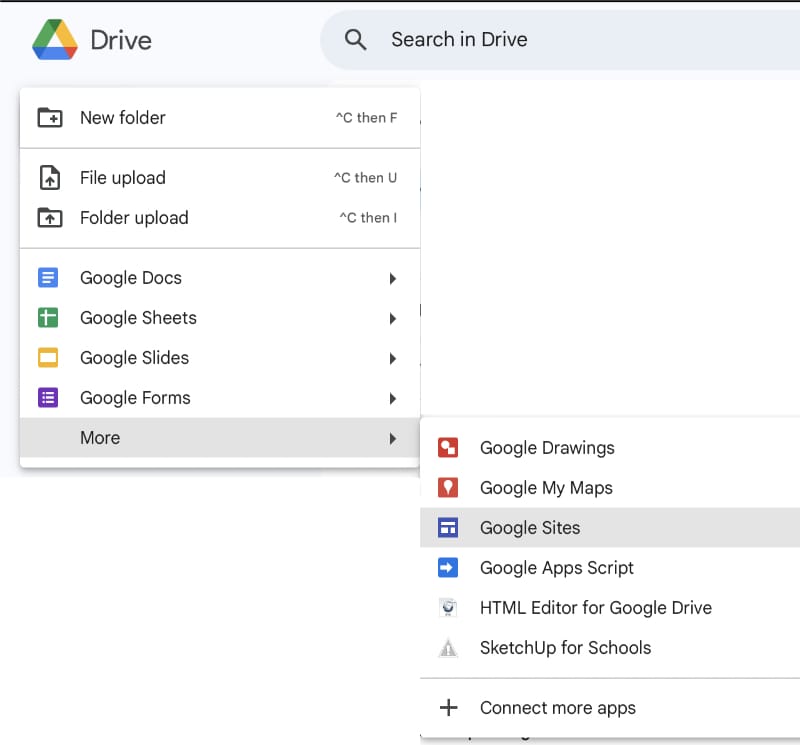Choose Google Apps Script menu entry

click(556, 568)
